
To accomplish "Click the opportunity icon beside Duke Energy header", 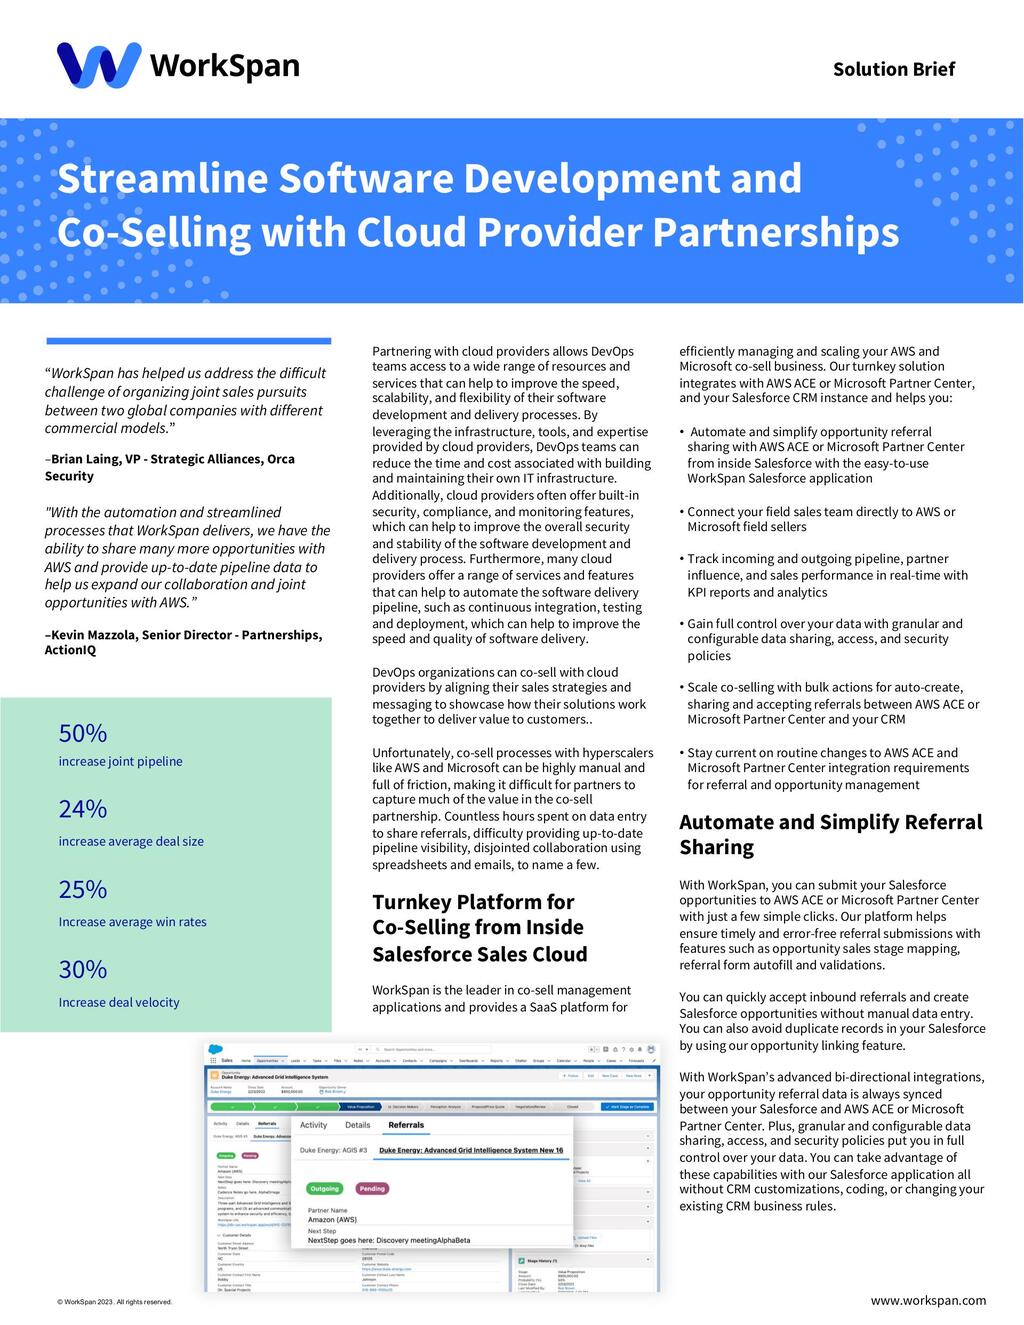I will pos(214,1075).
